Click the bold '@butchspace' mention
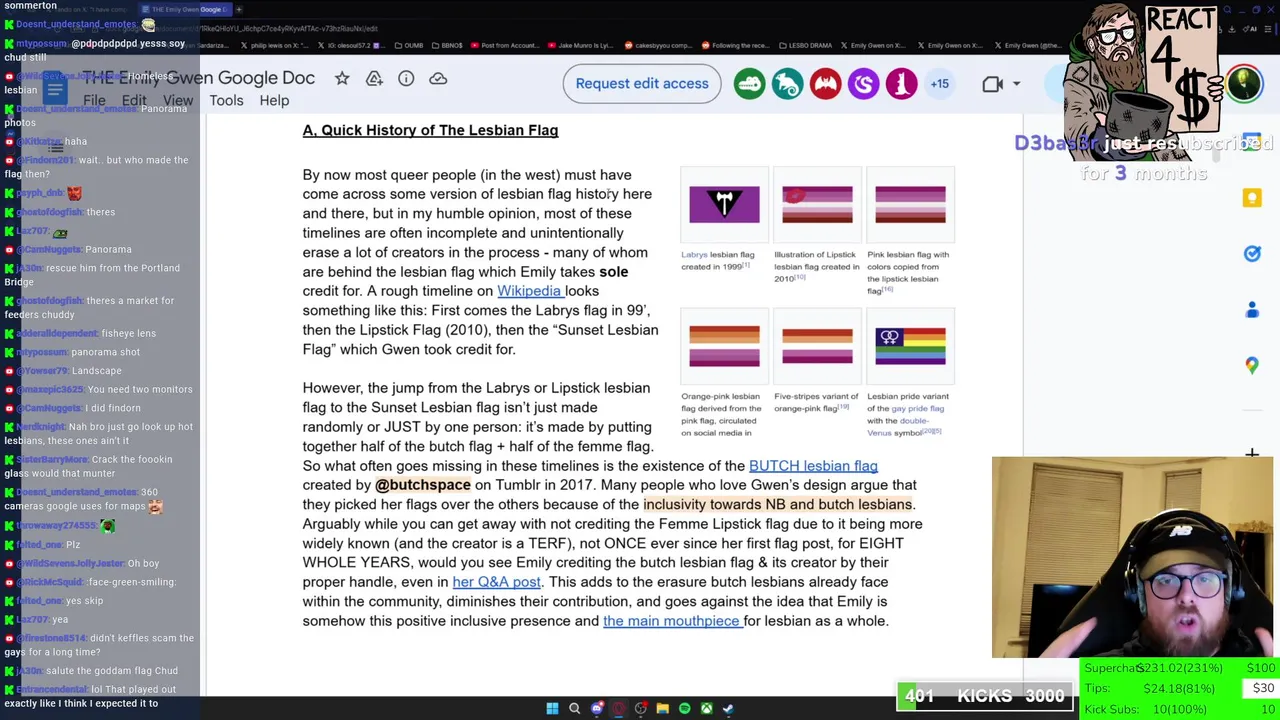 tap(422, 485)
